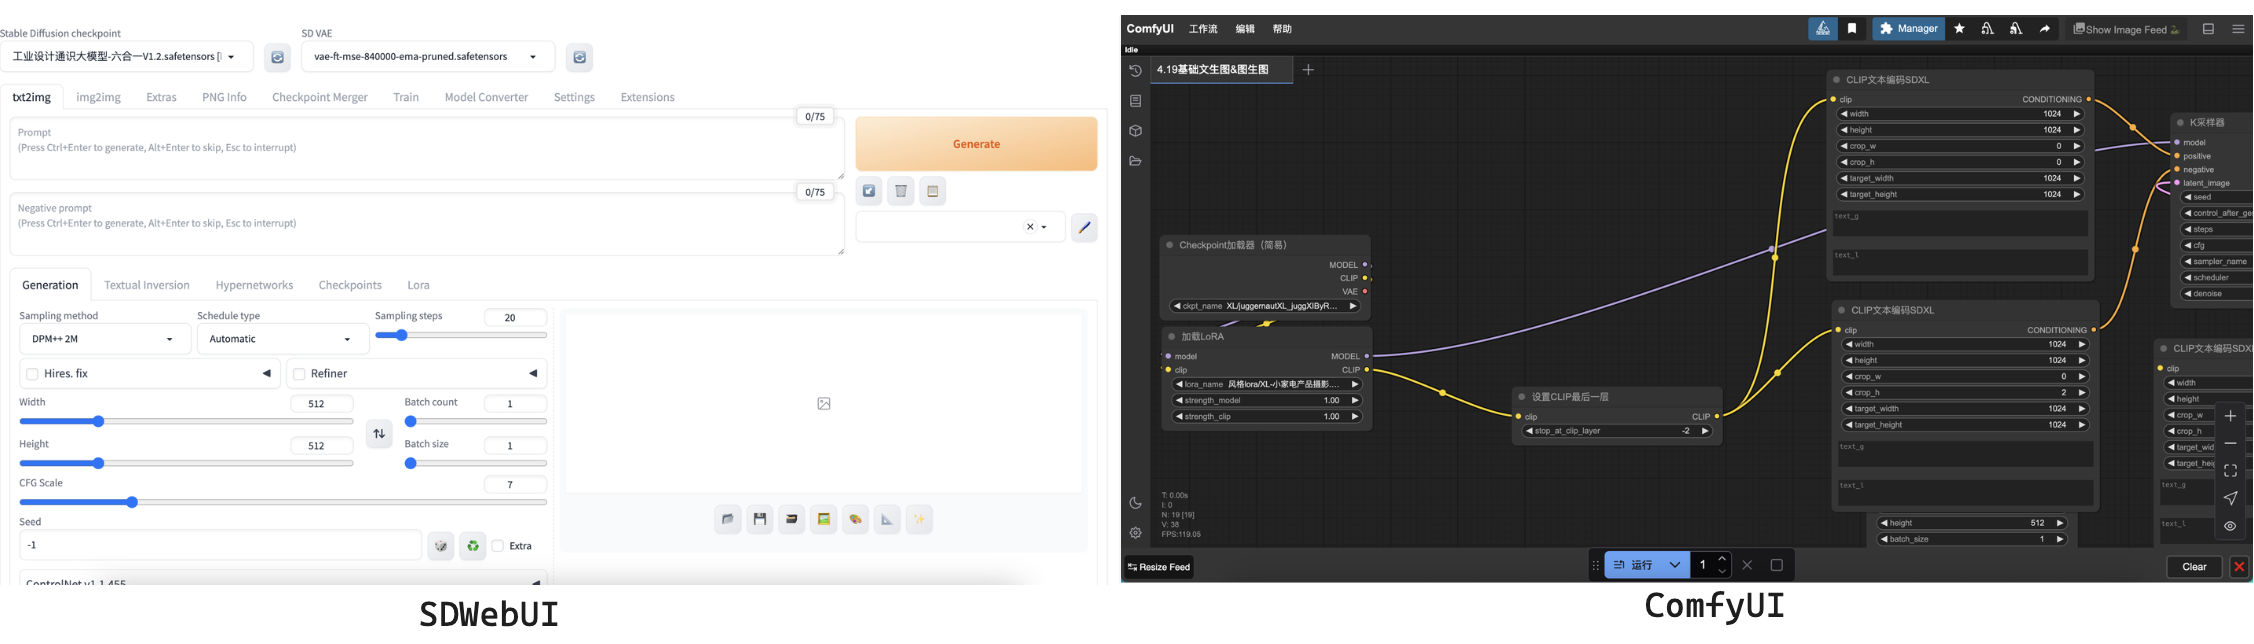Switch to the Lora sub-tab
2254x644 pixels.
pos(418,285)
